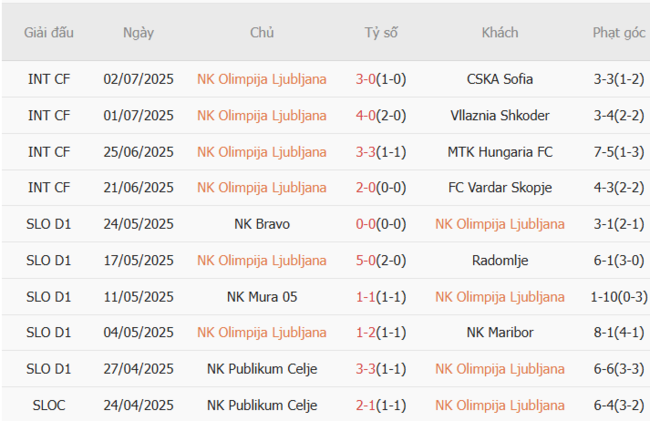Select the "Chủ" column header

(x=262, y=32)
